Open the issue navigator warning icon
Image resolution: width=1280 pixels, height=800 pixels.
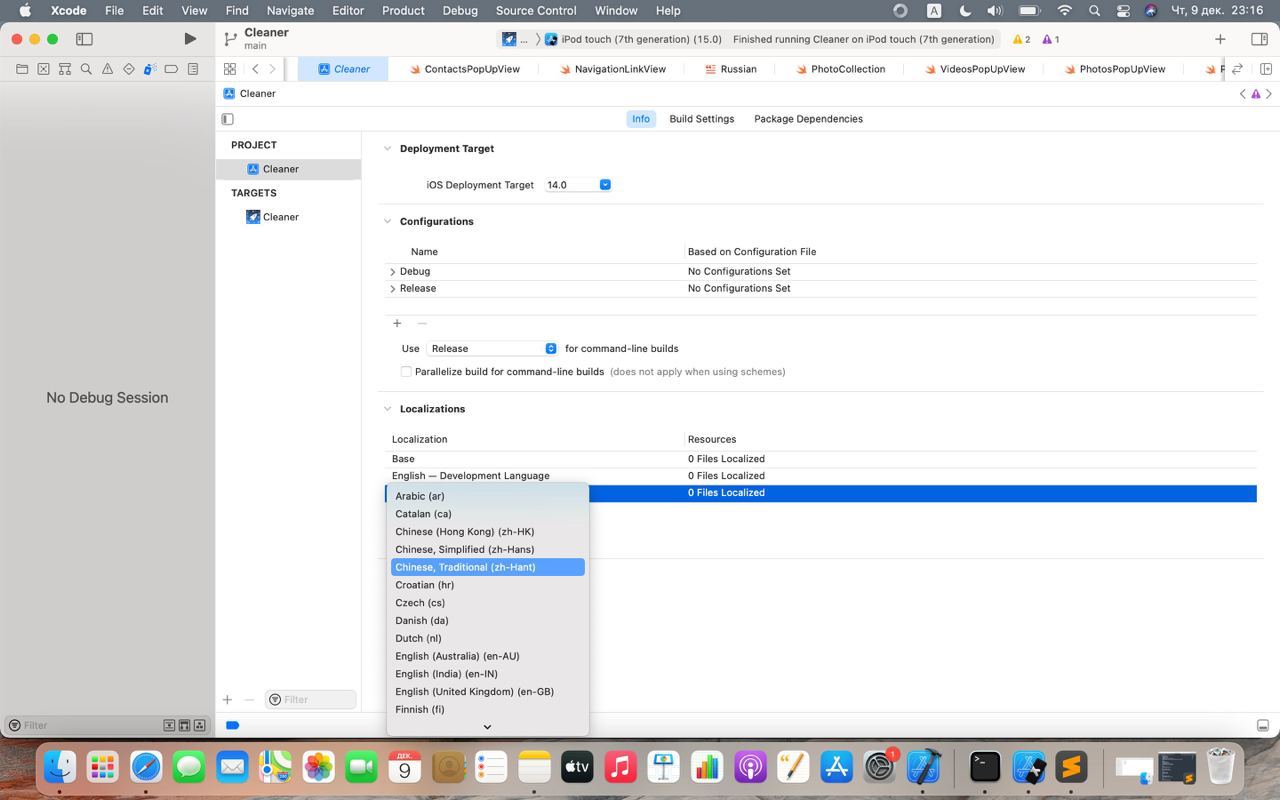click(107, 69)
